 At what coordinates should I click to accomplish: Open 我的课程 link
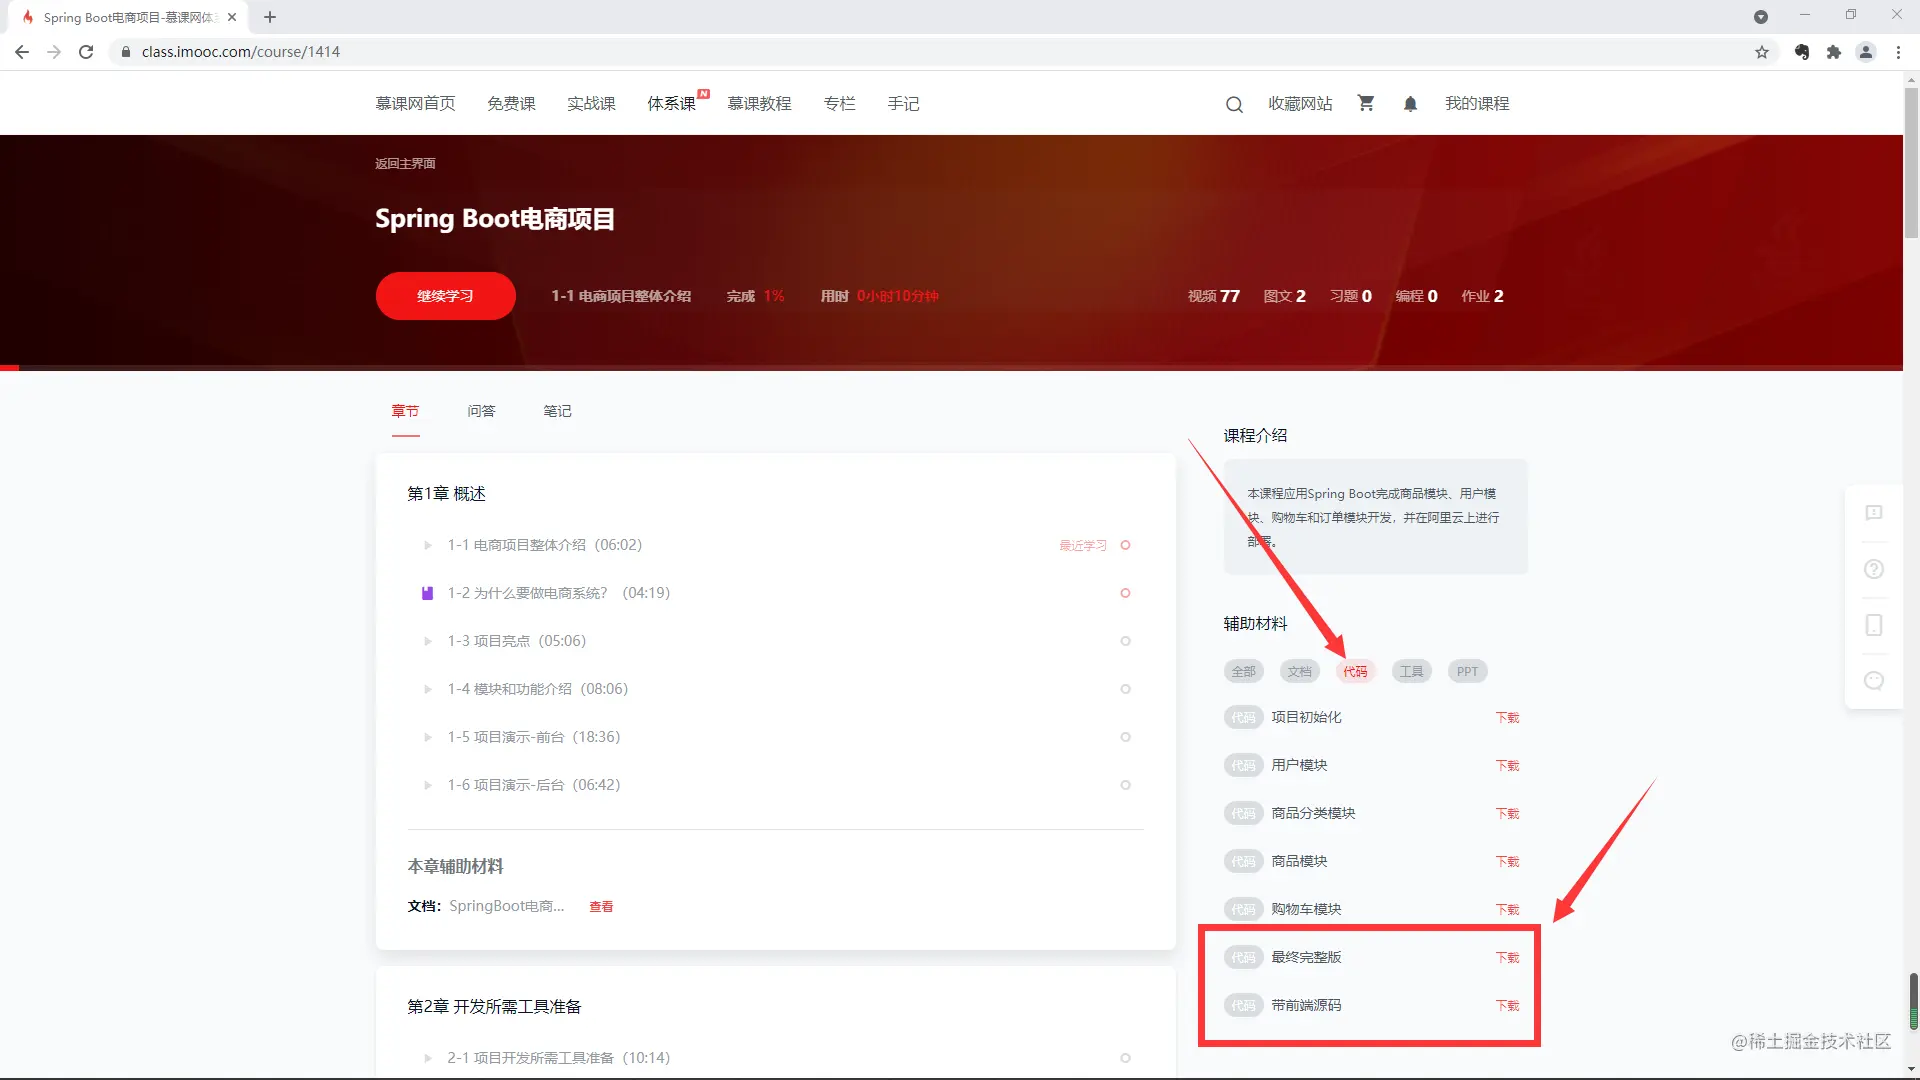(x=1477, y=104)
